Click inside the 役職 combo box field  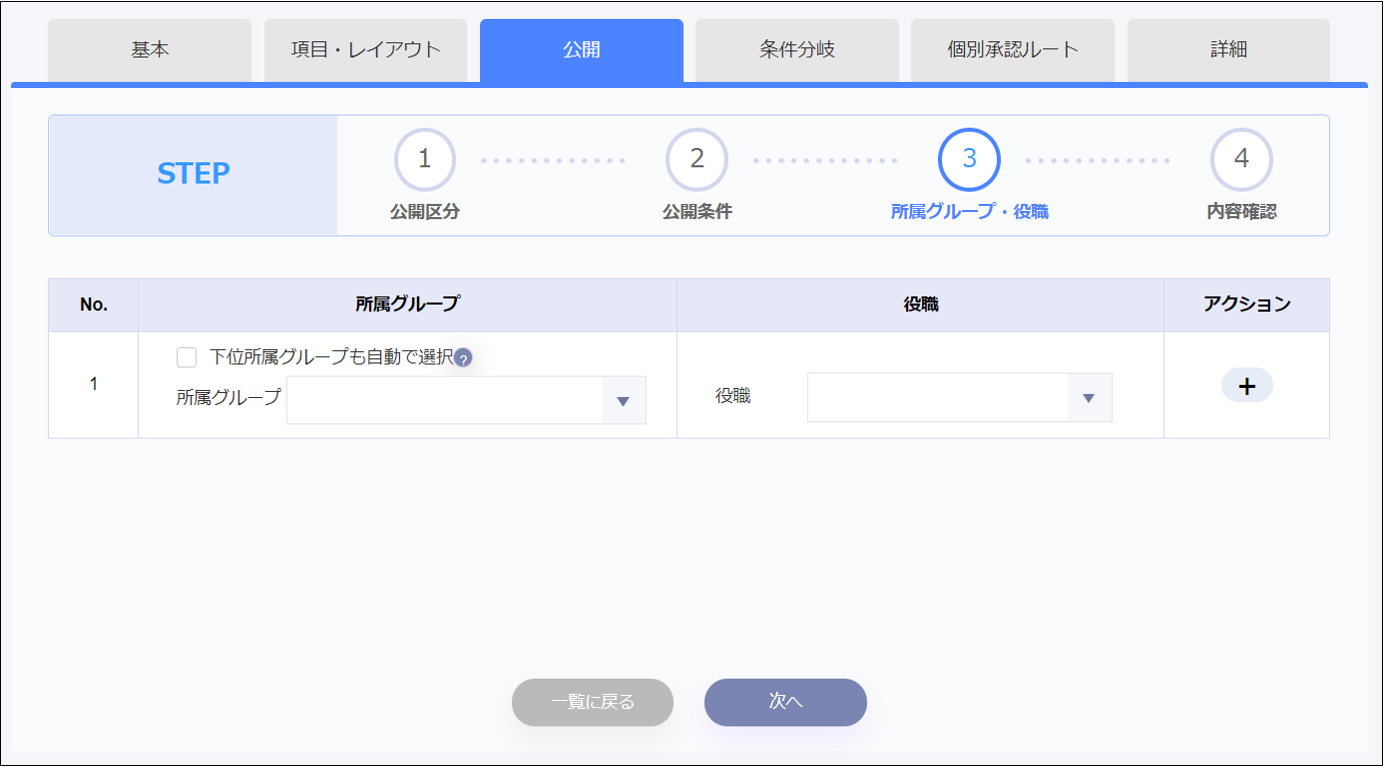click(x=937, y=398)
